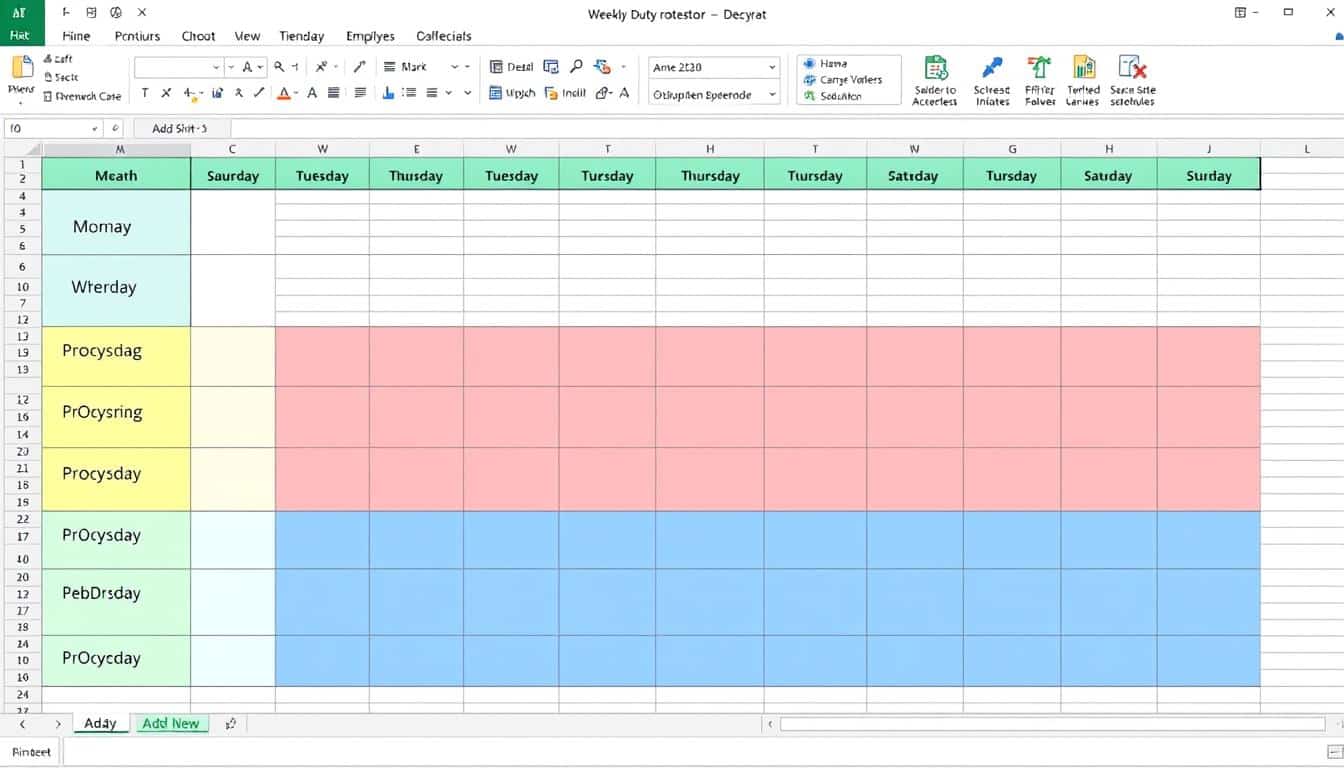
Task: Click the Sodulton green icon
Action: pos(810,96)
